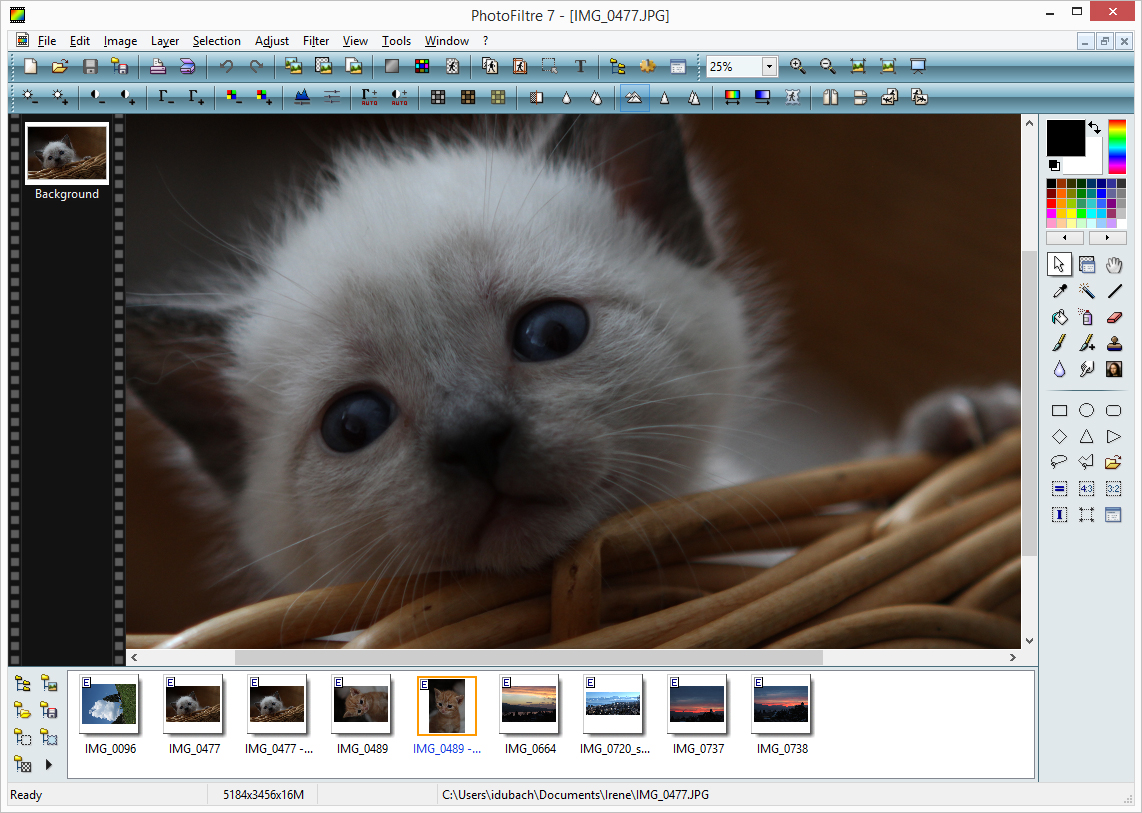Choose the Rhombus selection shape

pos(1060,436)
